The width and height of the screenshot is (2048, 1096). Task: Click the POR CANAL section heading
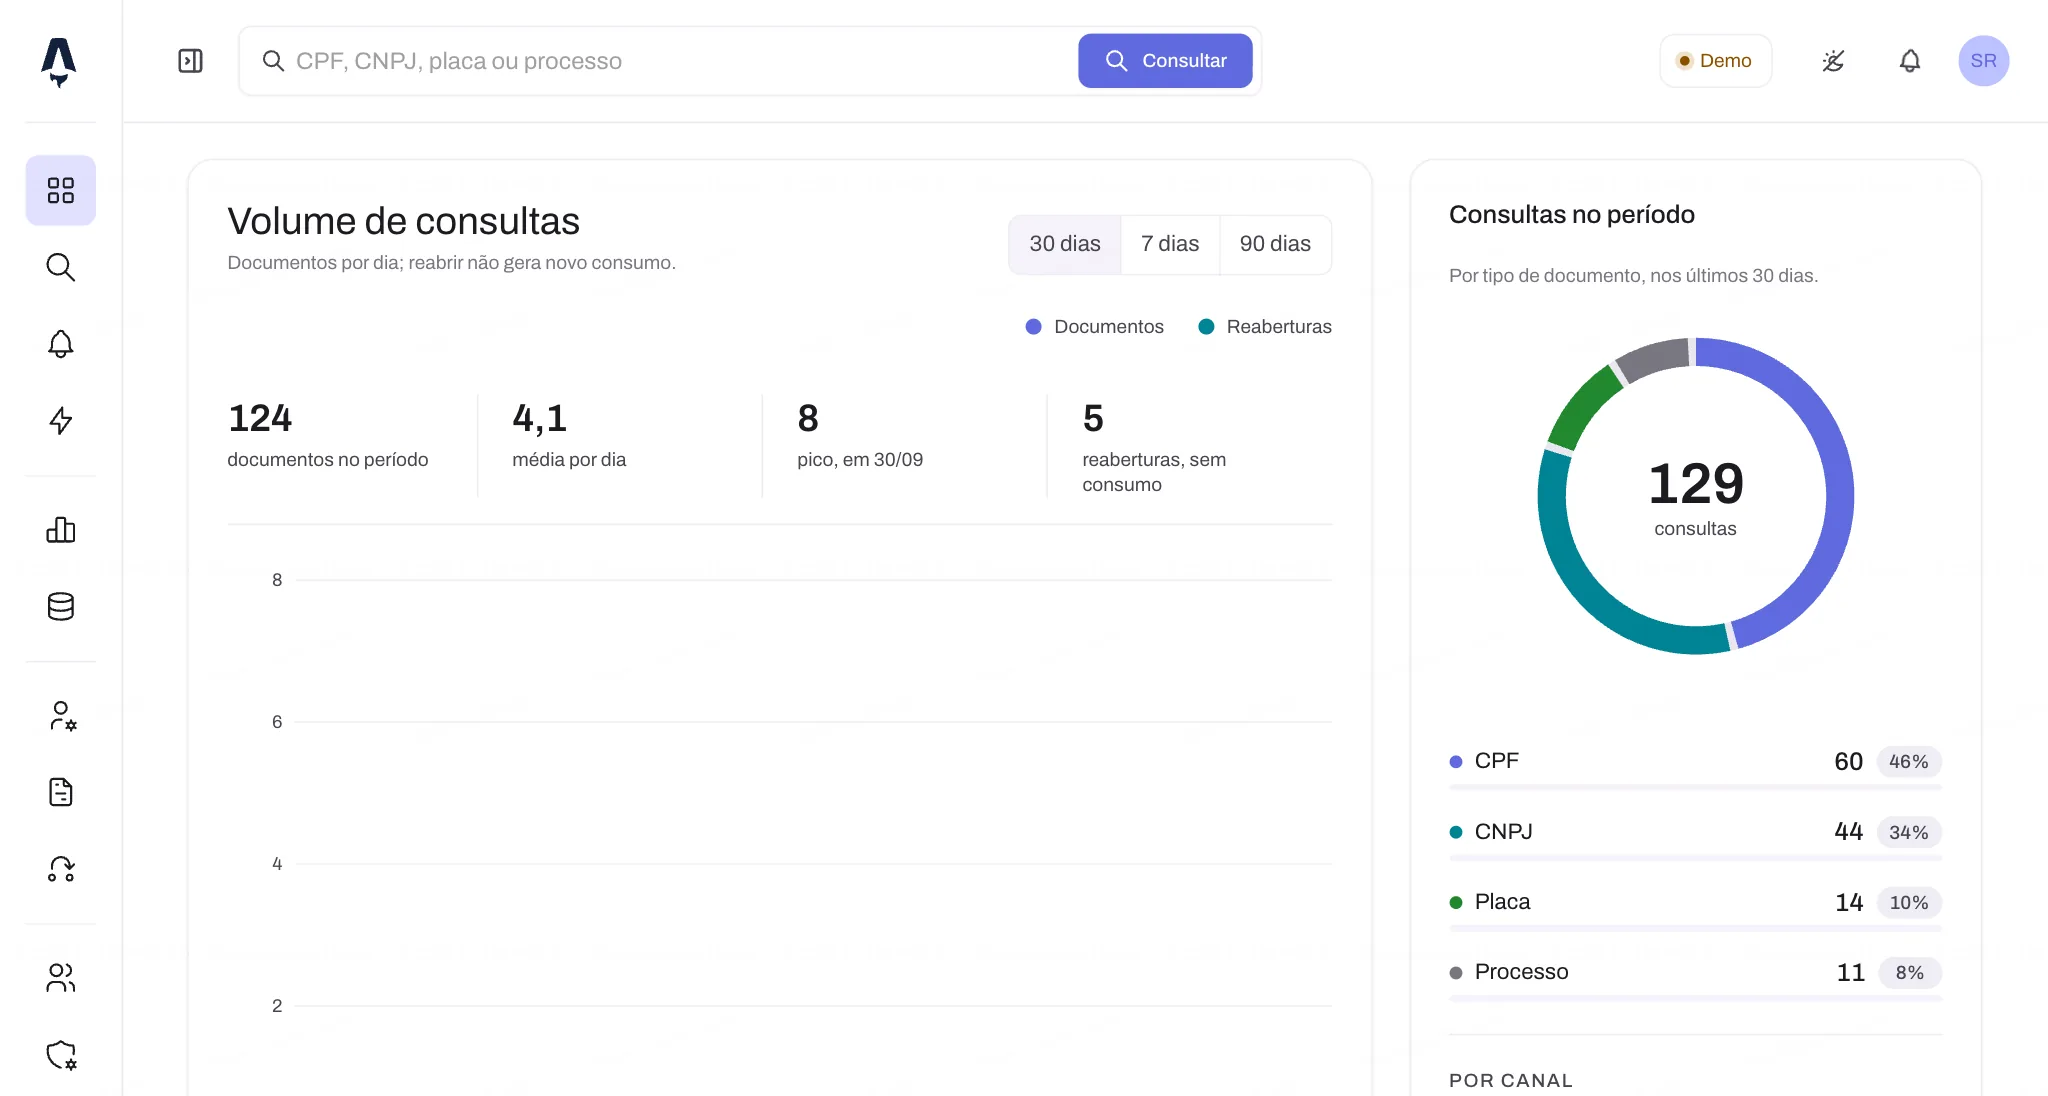point(1511,1080)
